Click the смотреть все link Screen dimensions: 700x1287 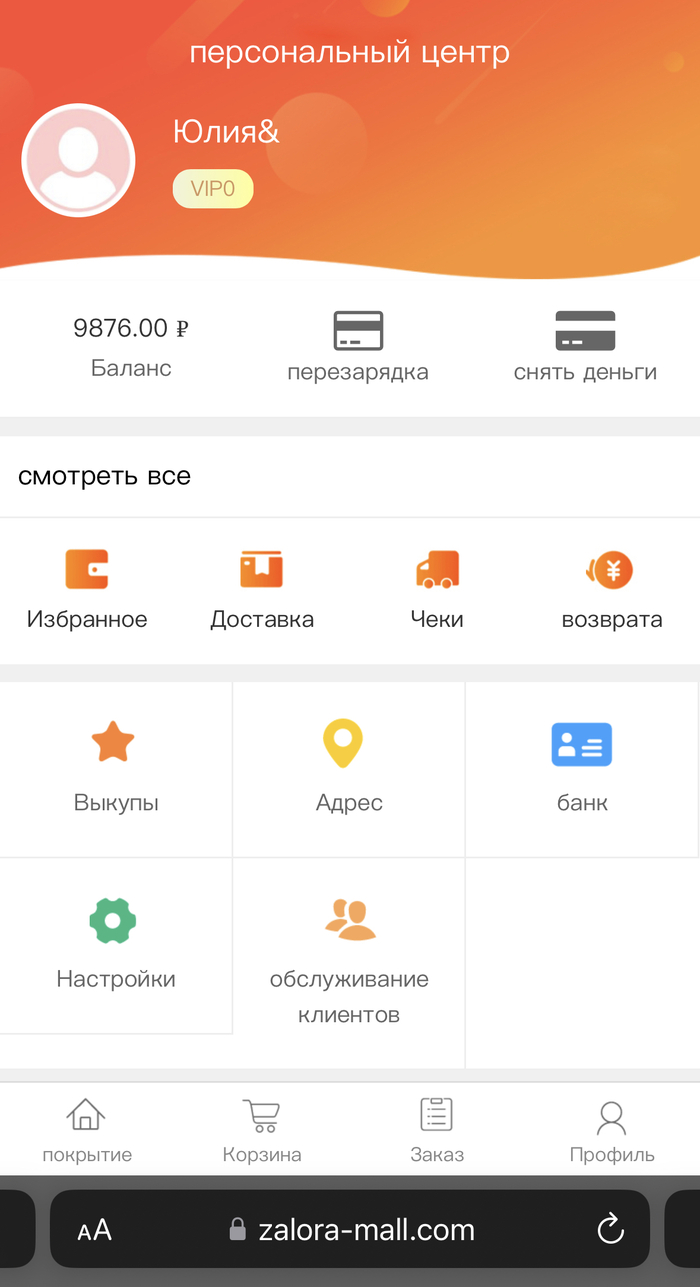coord(104,476)
